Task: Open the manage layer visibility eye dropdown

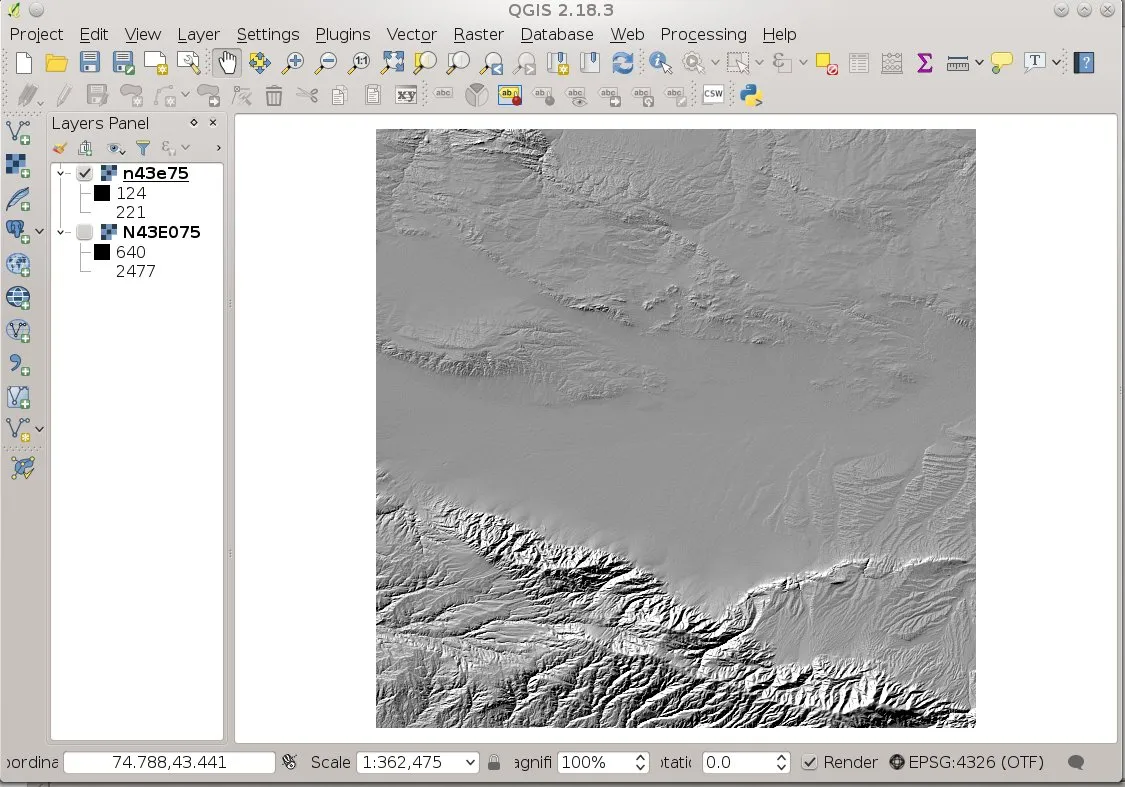Action: [x=118, y=148]
